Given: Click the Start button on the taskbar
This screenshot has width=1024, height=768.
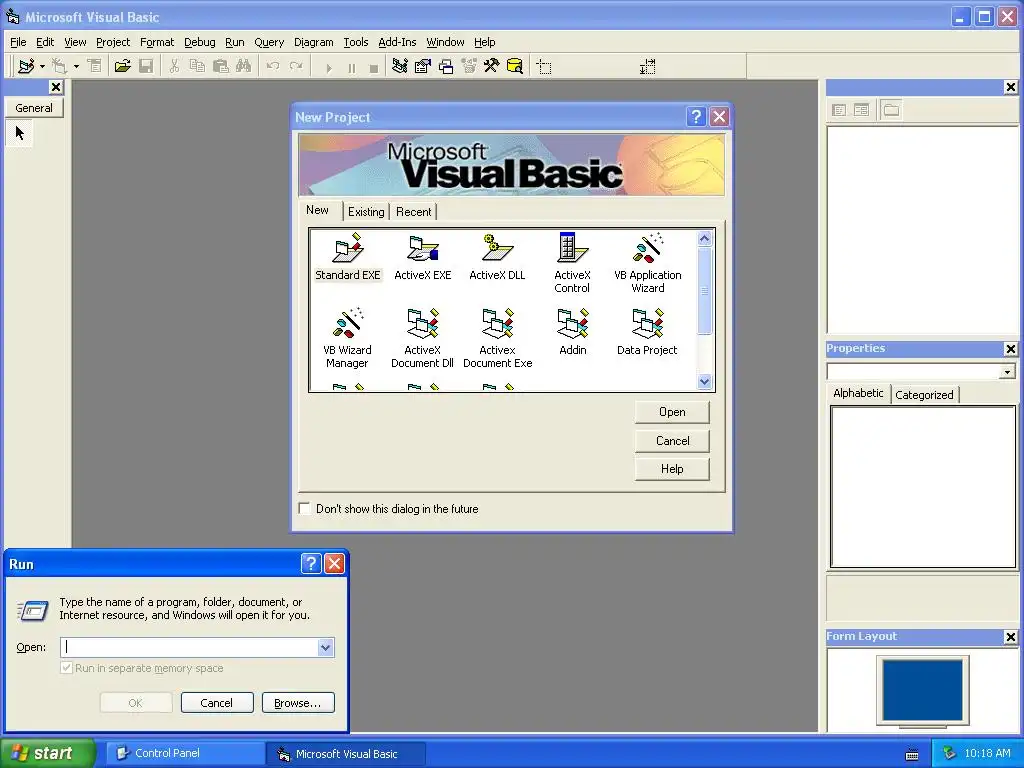Looking at the screenshot, I should tap(47, 753).
